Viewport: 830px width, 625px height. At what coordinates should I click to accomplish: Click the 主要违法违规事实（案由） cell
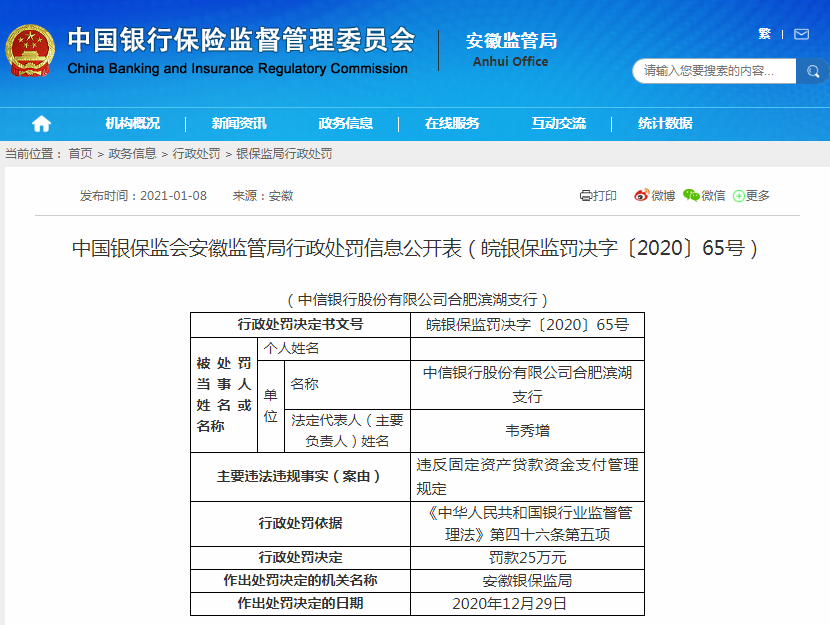pyautogui.click(x=300, y=477)
